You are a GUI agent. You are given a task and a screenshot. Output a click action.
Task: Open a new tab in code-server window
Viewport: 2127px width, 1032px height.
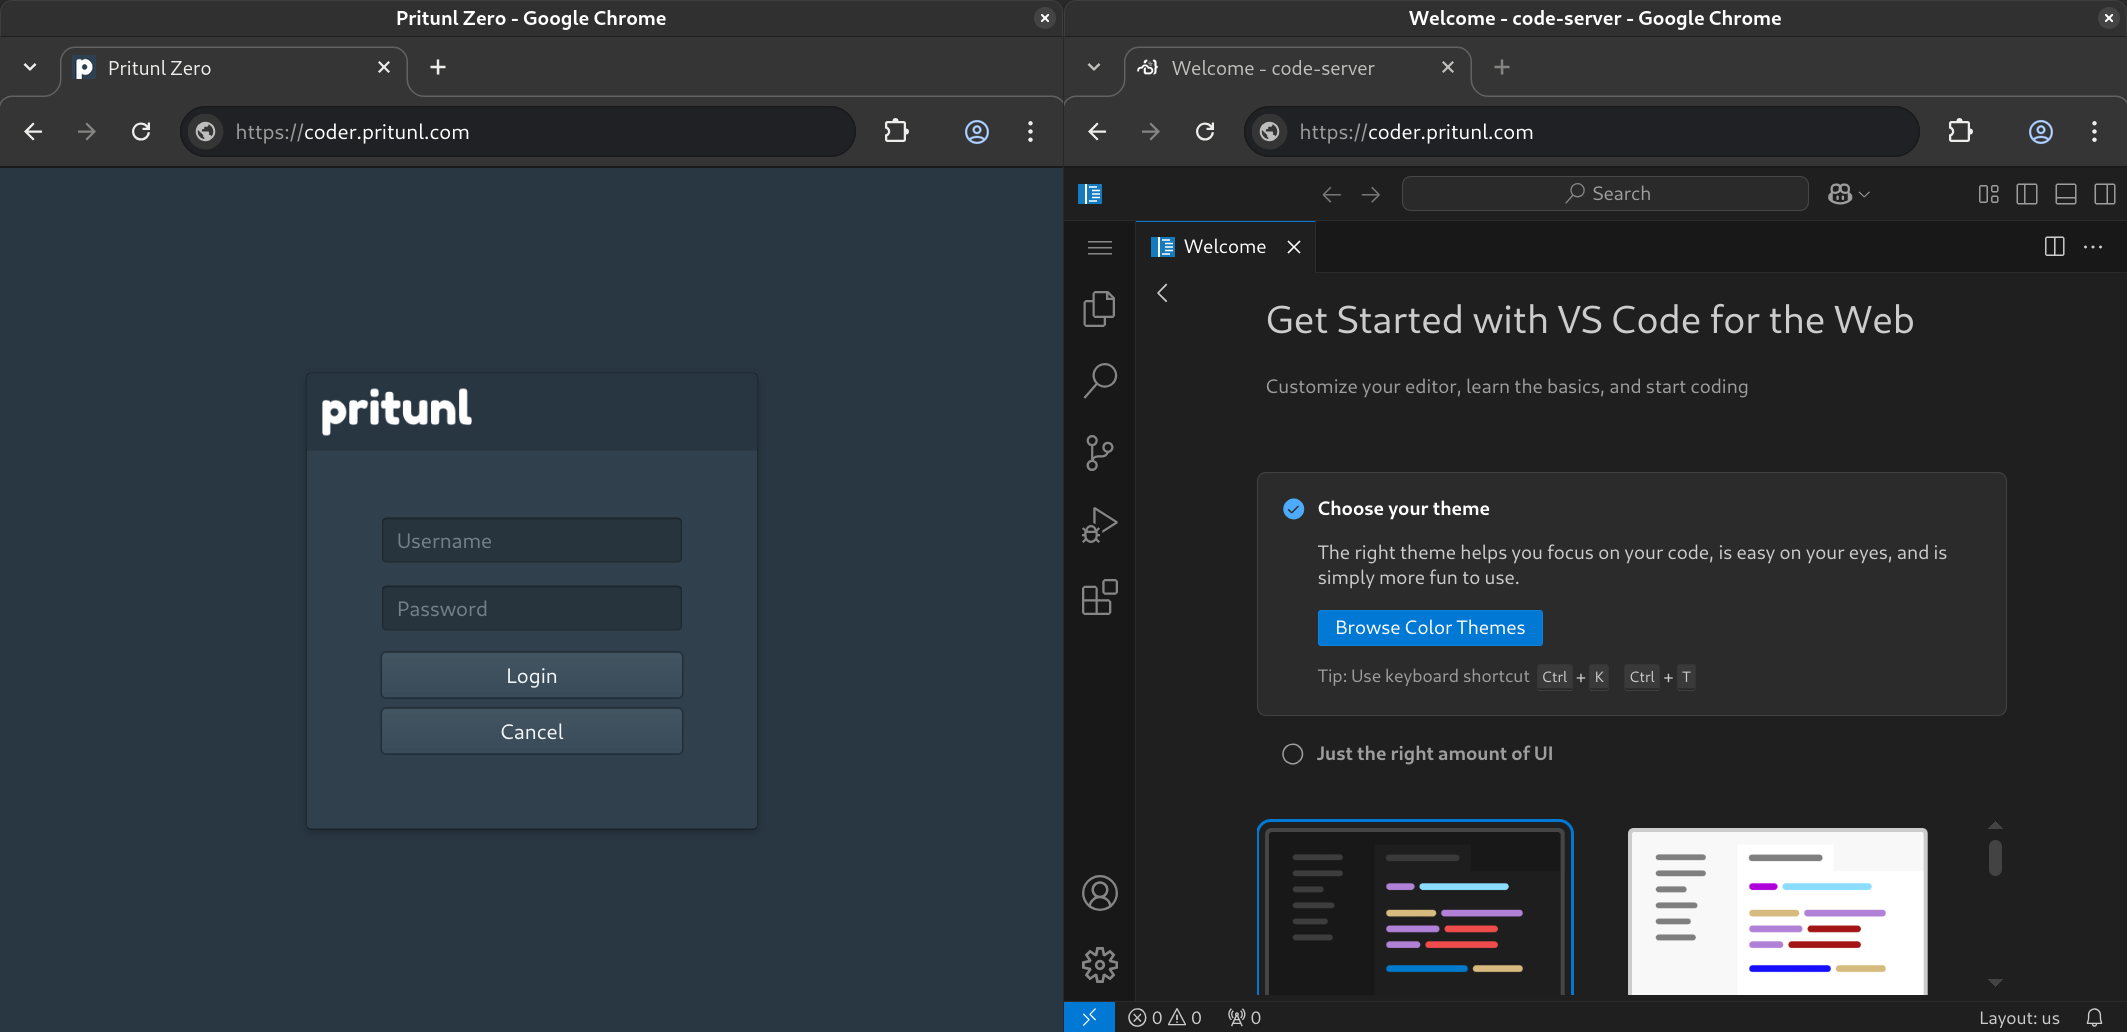point(1502,67)
